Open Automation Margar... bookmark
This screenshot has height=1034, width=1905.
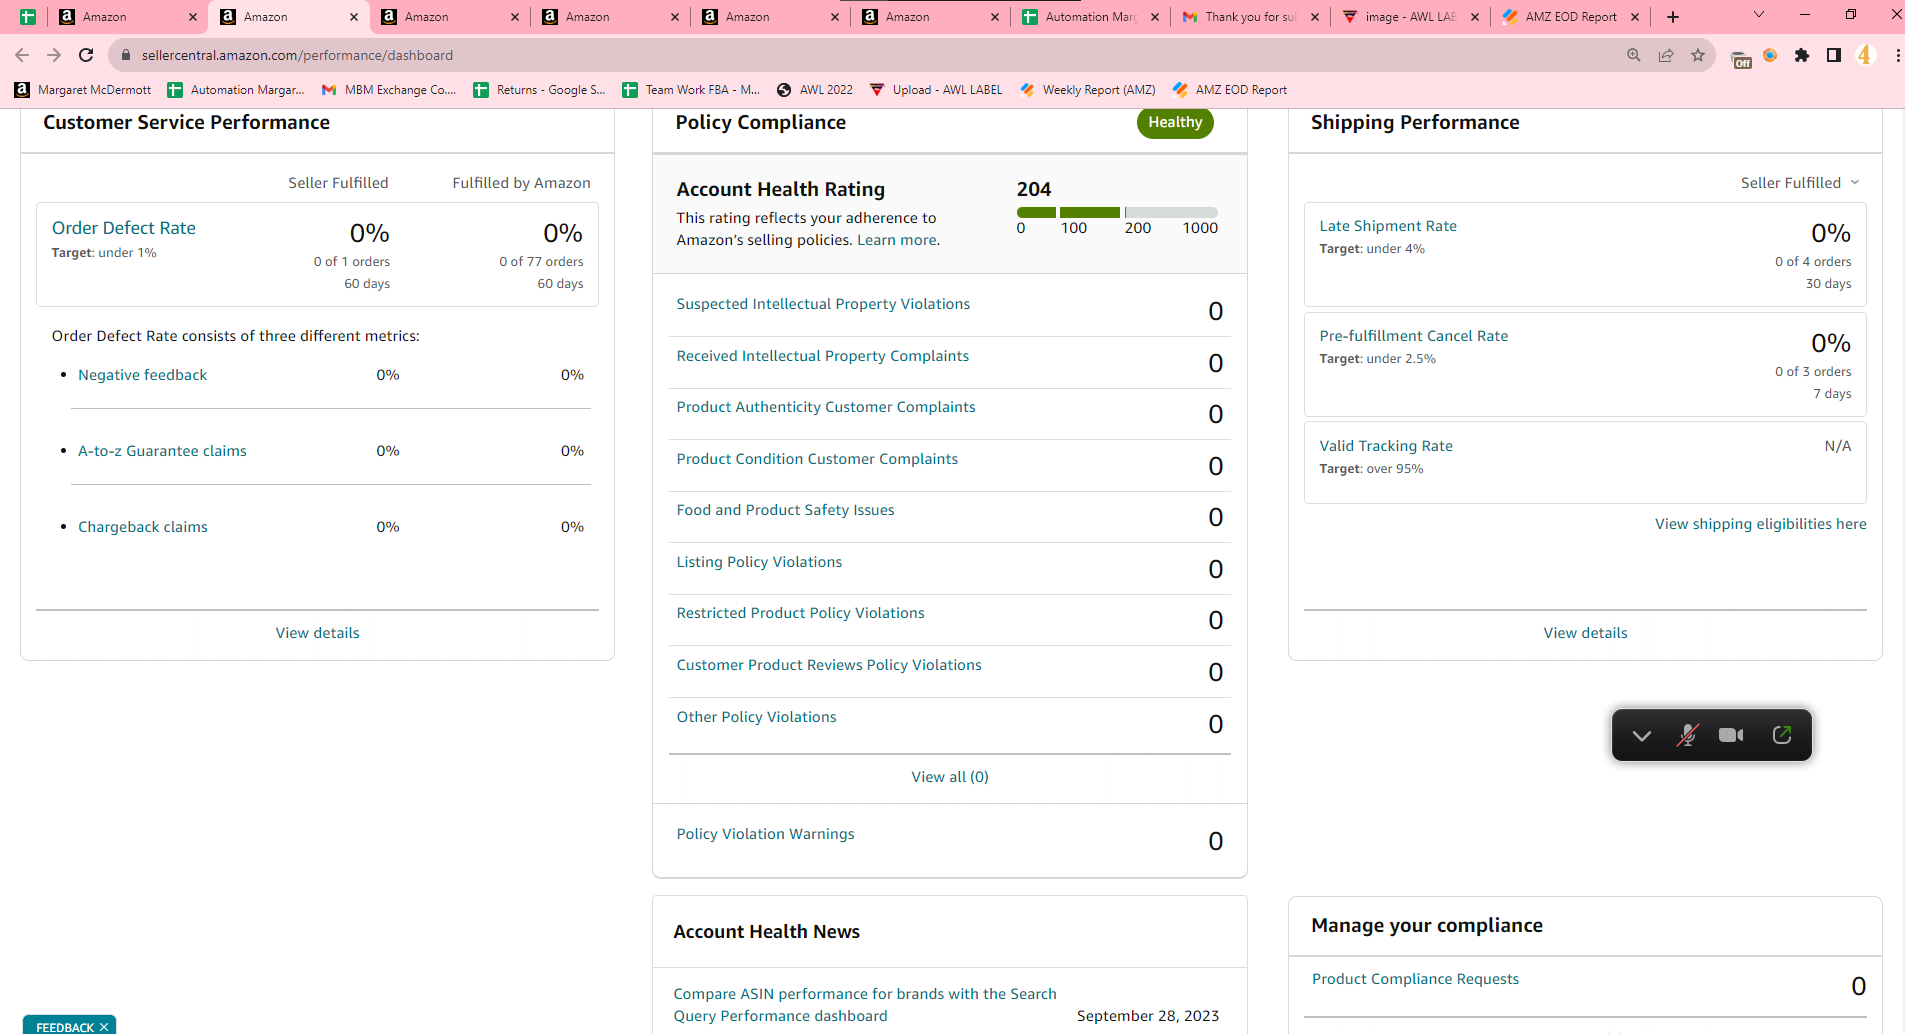[x=236, y=90]
